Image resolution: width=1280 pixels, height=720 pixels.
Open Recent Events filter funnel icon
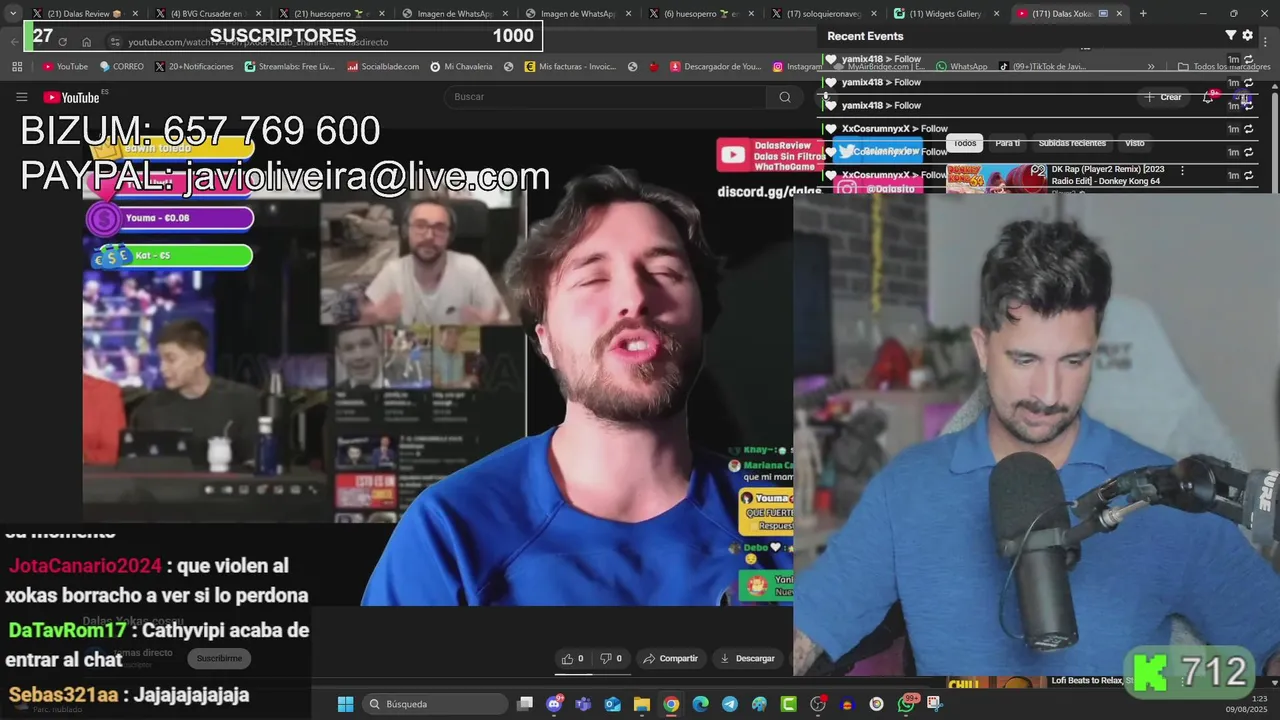tap(1231, 35)
